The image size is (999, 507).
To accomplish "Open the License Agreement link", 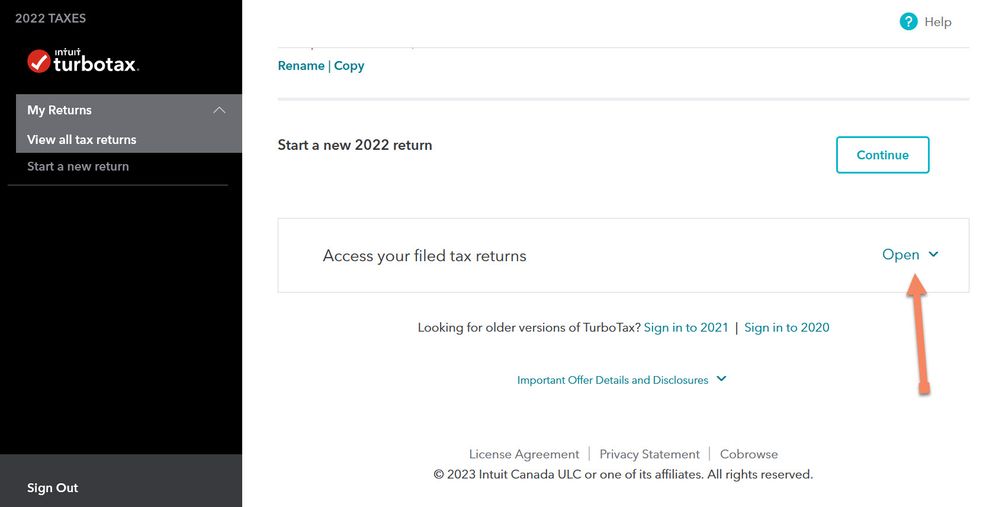I will (524, 454).
